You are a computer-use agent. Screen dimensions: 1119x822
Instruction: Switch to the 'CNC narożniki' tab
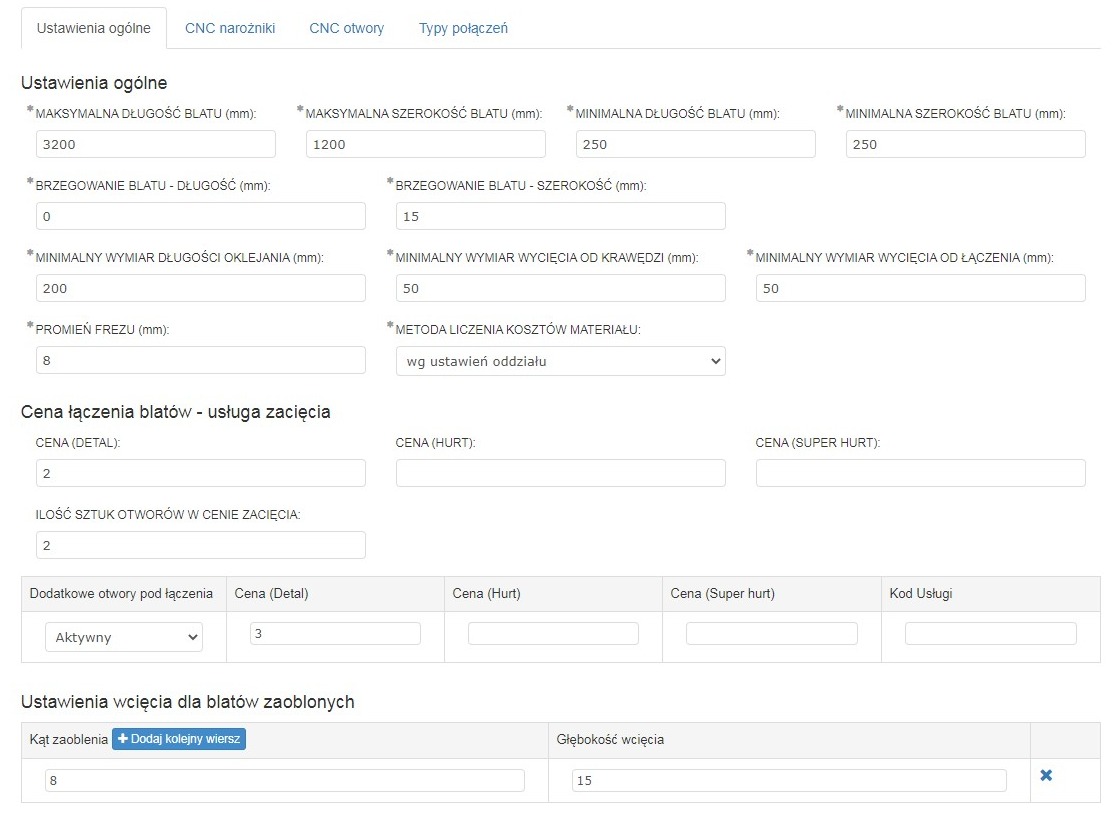tap(230, 28)
